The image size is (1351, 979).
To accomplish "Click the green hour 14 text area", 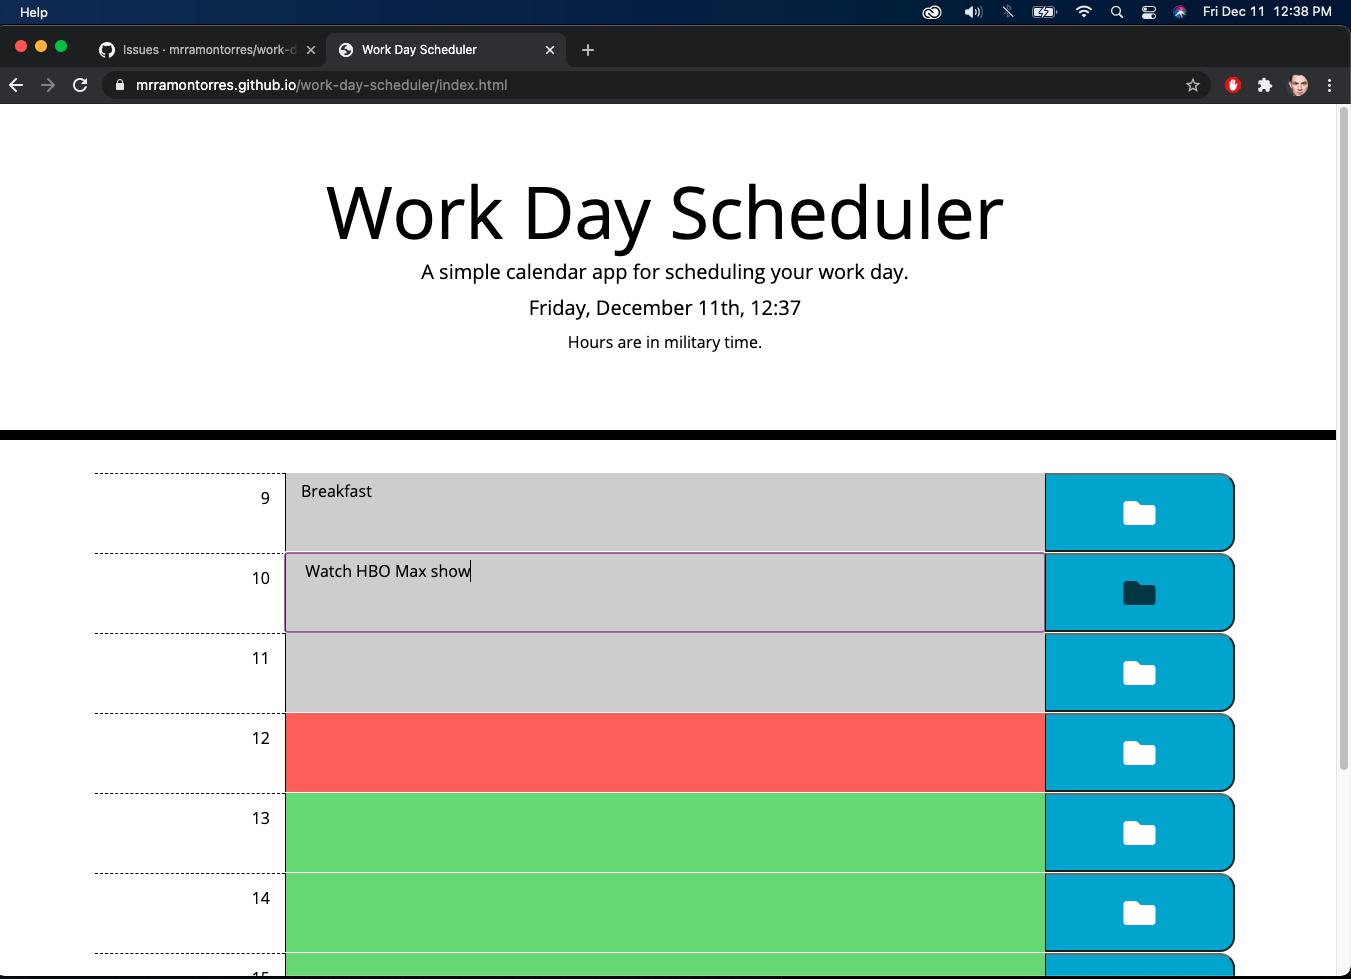I will coord(665,913).
